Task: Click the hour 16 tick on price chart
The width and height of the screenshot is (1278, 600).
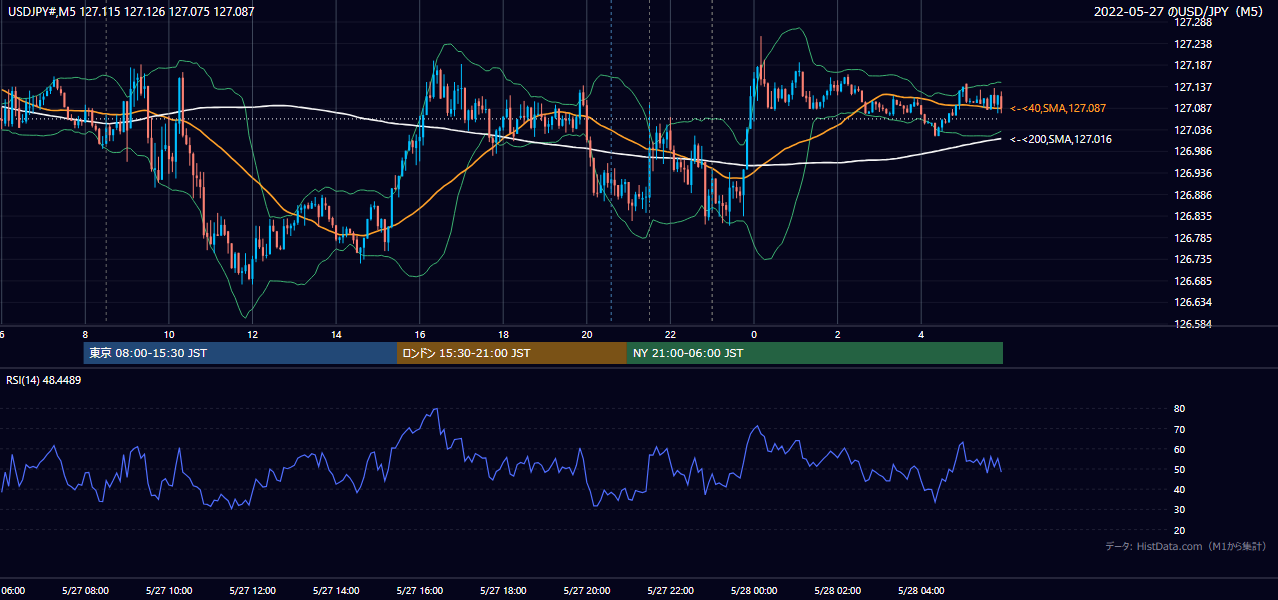Action: [x=420, y=335]
